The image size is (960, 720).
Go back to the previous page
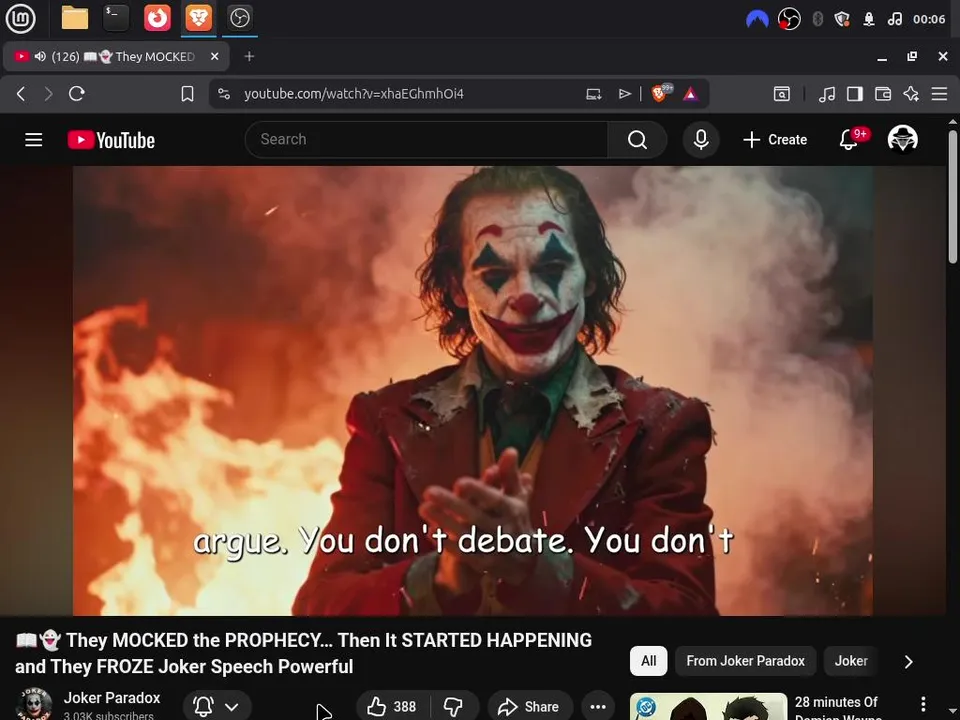click(x=21, y=94)
